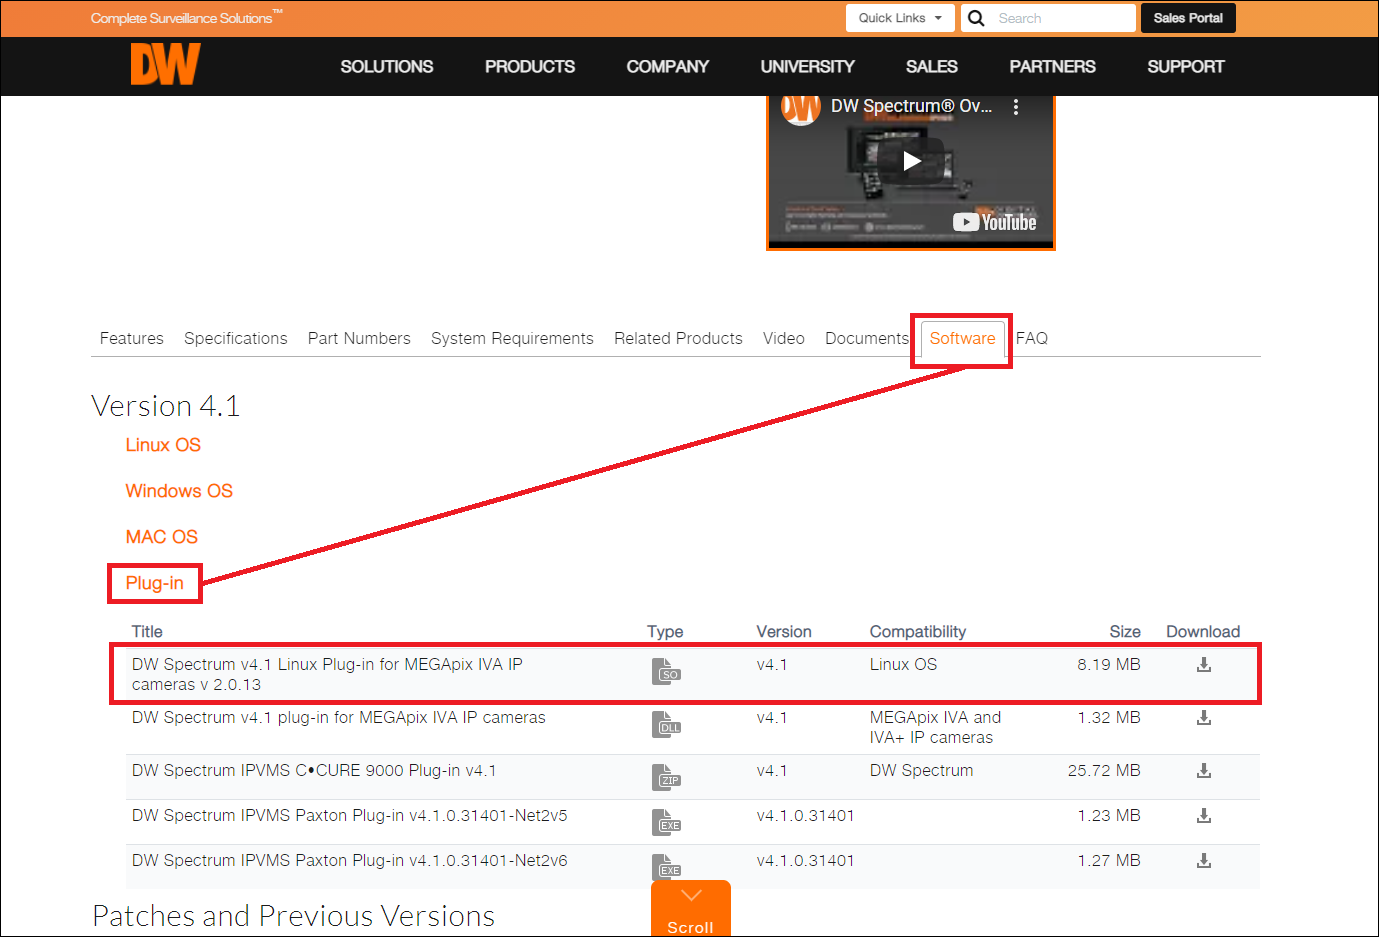Click the search magnifier icon

tap(975, 17)
